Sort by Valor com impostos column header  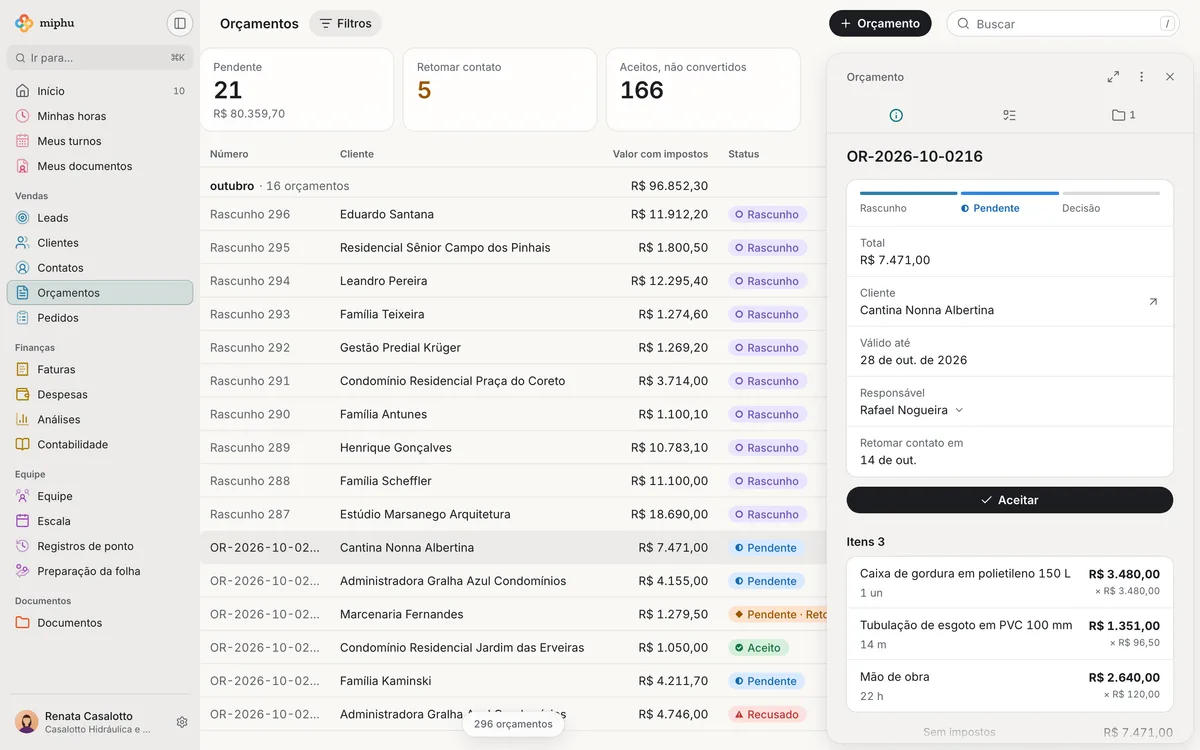tap(660, 154)
